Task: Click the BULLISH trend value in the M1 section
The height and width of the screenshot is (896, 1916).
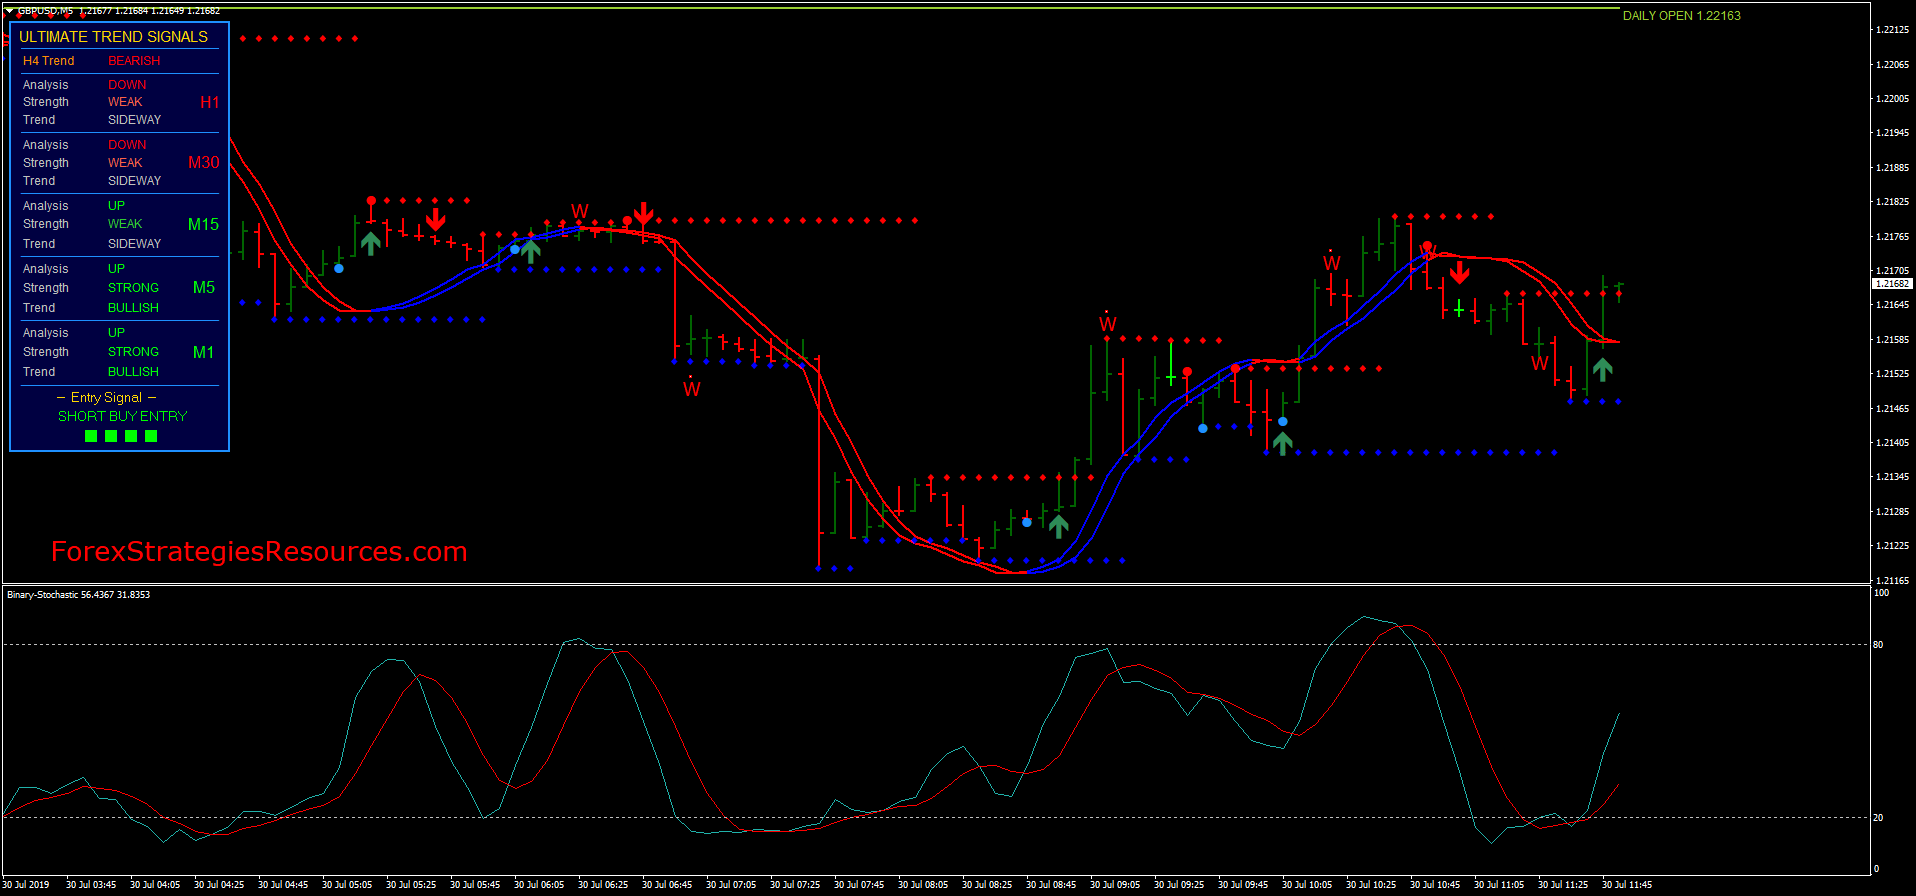Action: tap(133, 372)
